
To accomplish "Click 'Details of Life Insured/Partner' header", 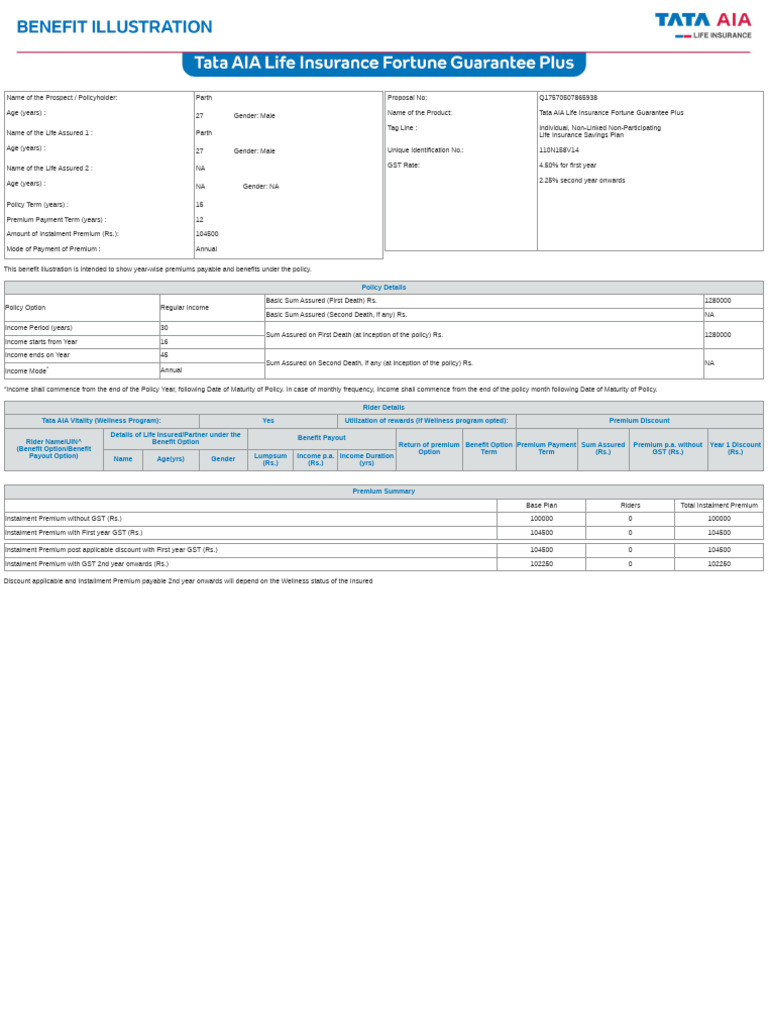I will click(x=176, y=438).
